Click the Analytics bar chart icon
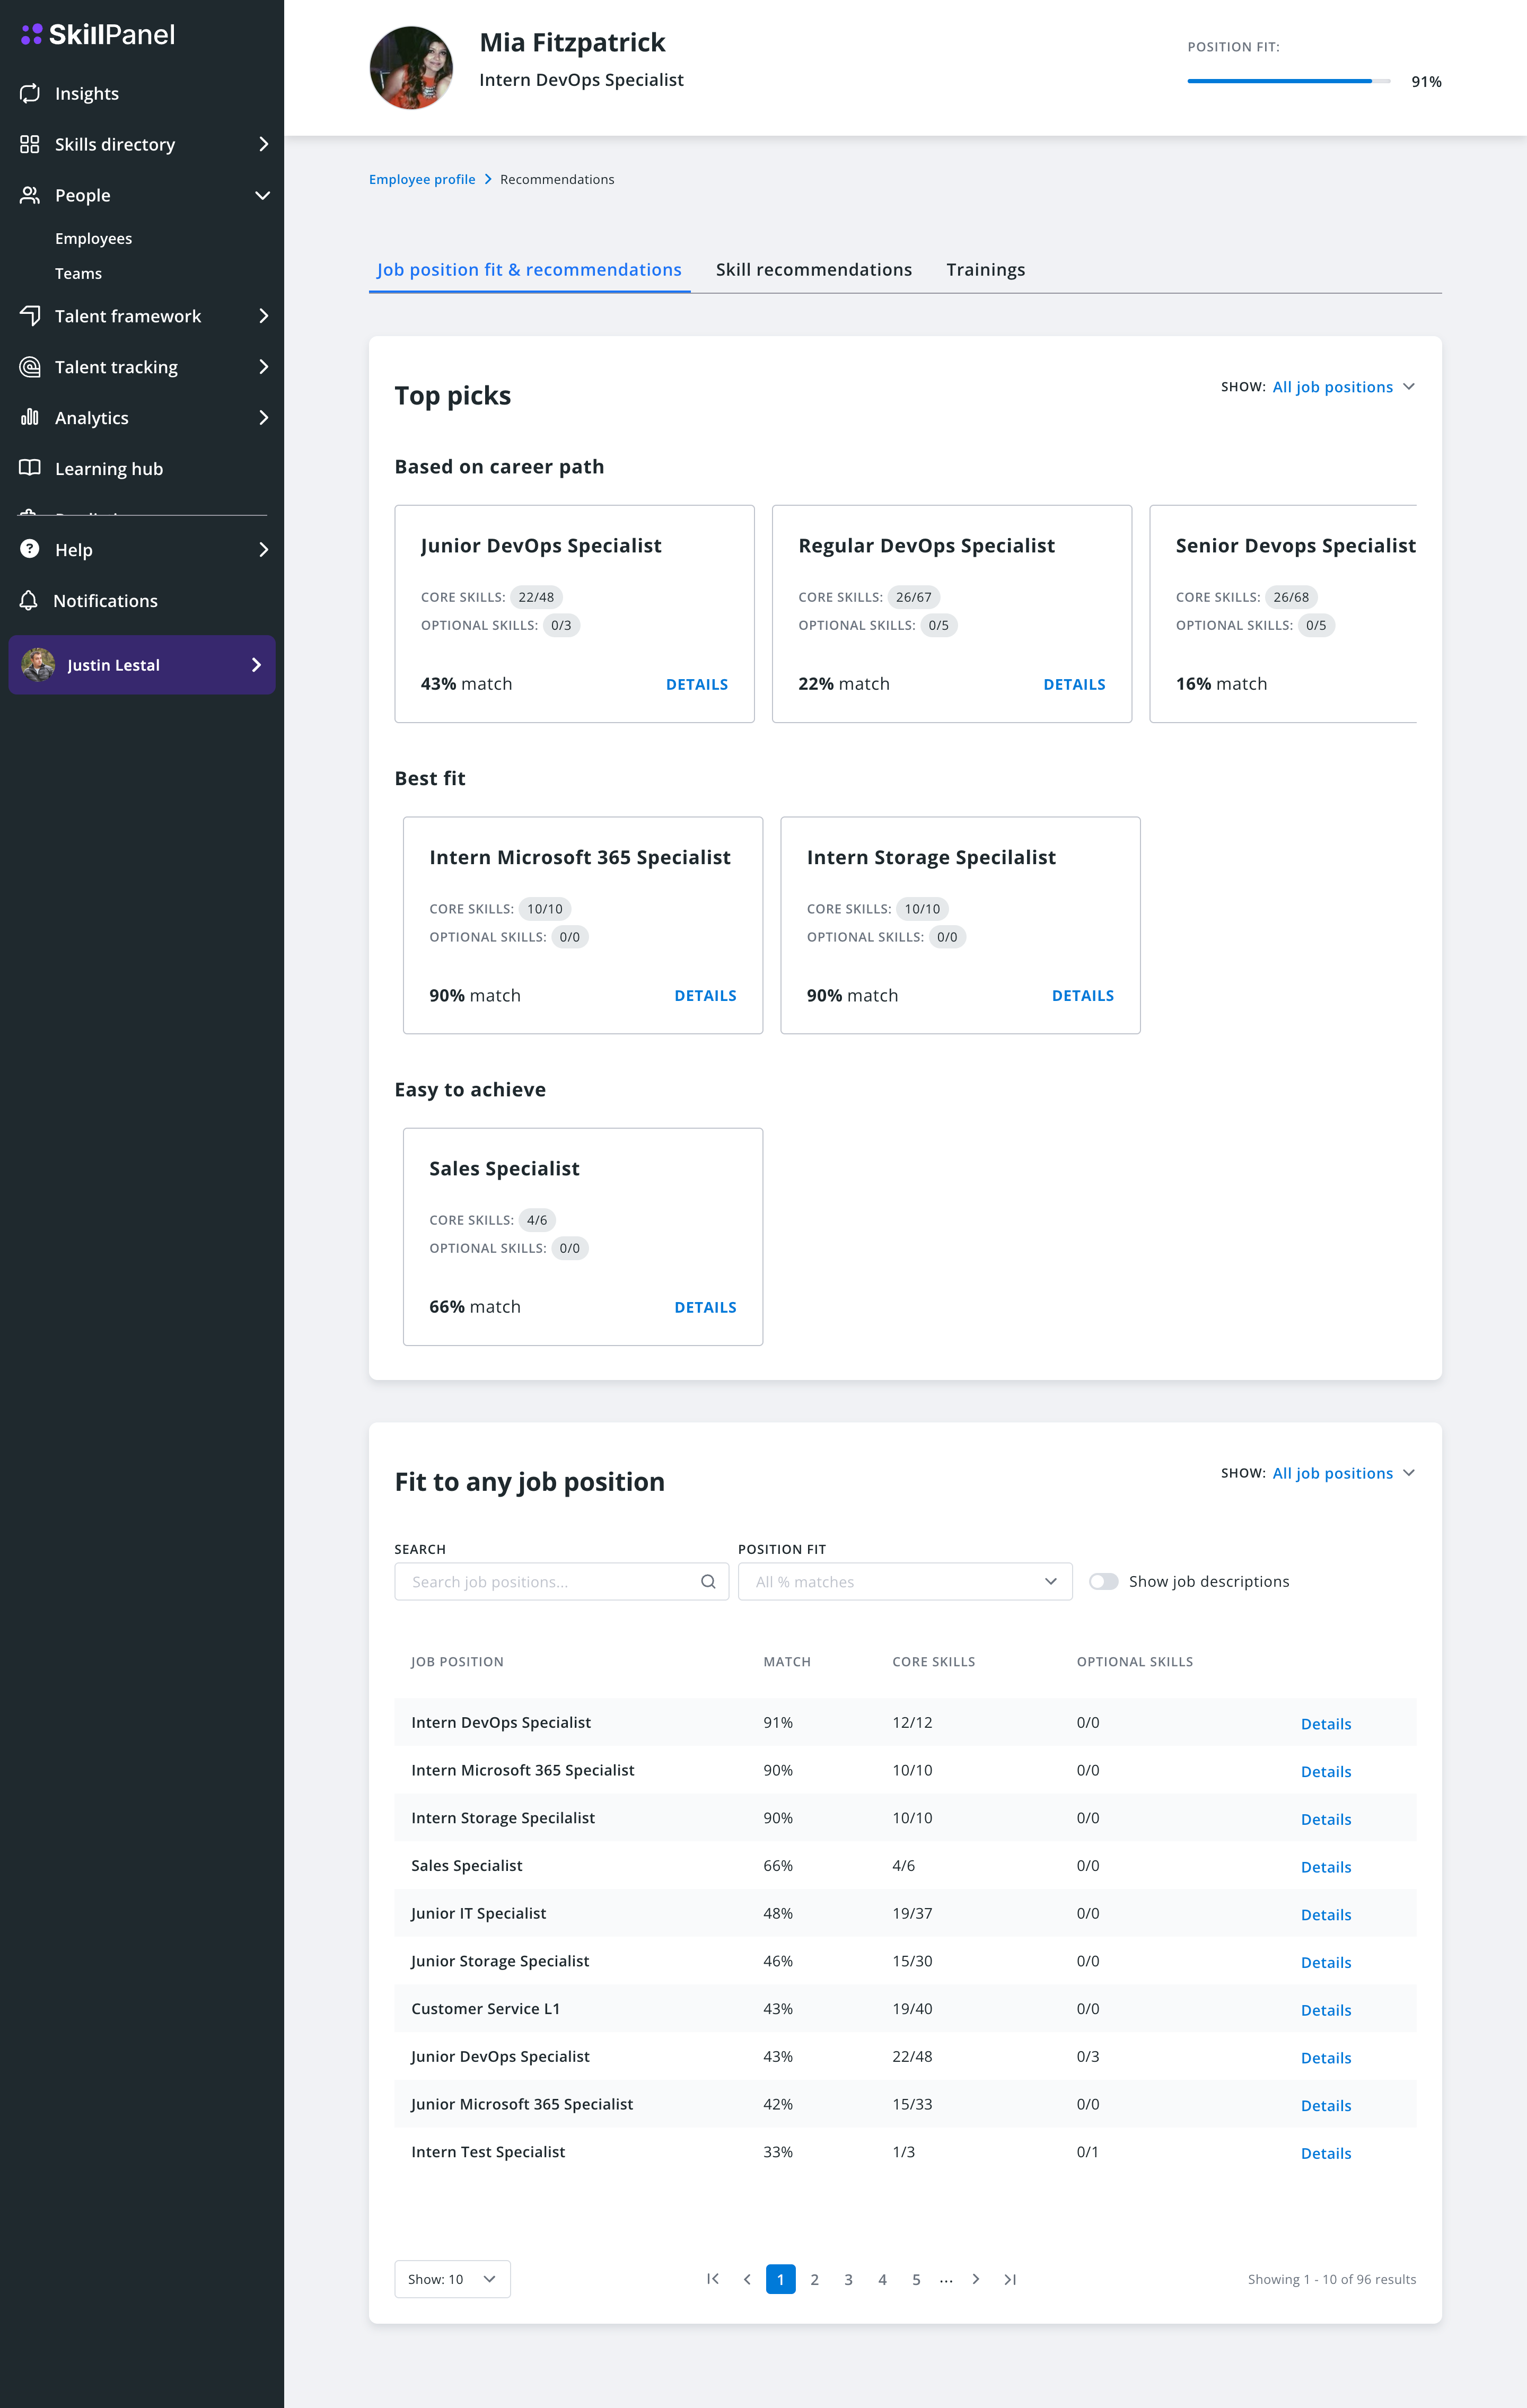 [x=30, y=417]
